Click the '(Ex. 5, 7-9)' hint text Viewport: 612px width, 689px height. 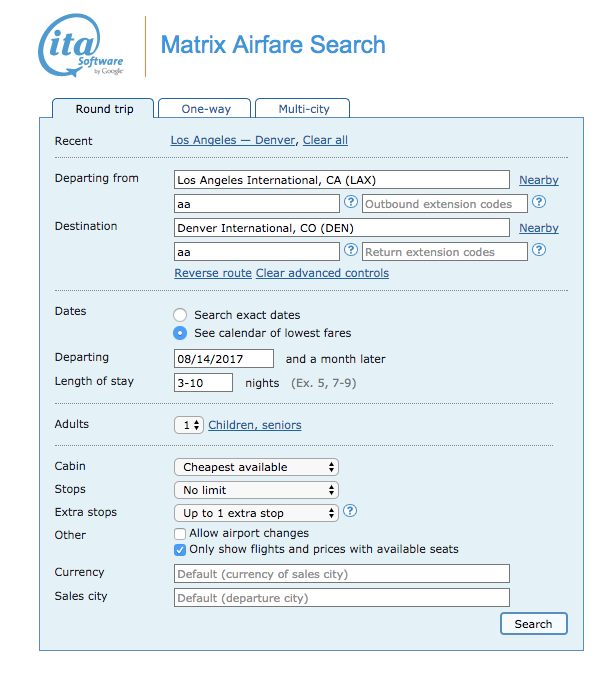tap(323, 383)
